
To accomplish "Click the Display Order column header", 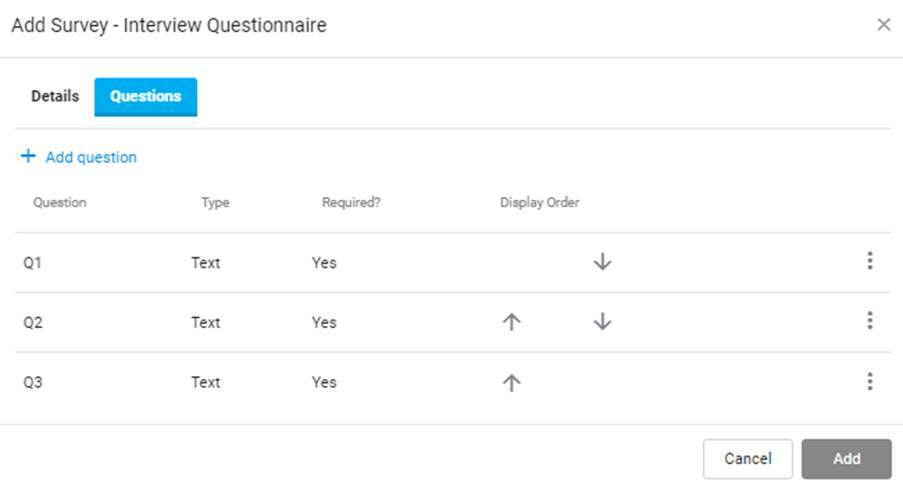I will (540, 203).
